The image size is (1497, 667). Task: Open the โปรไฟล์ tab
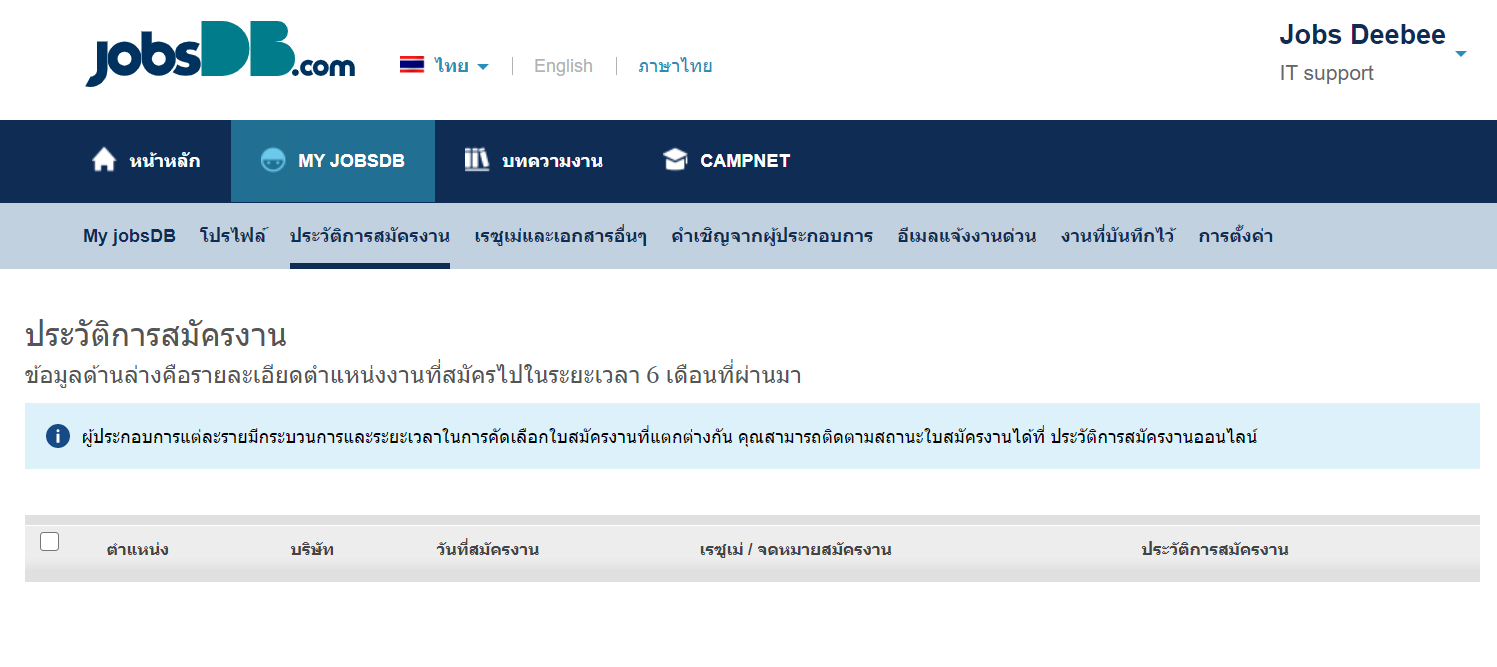click(233, 235)
